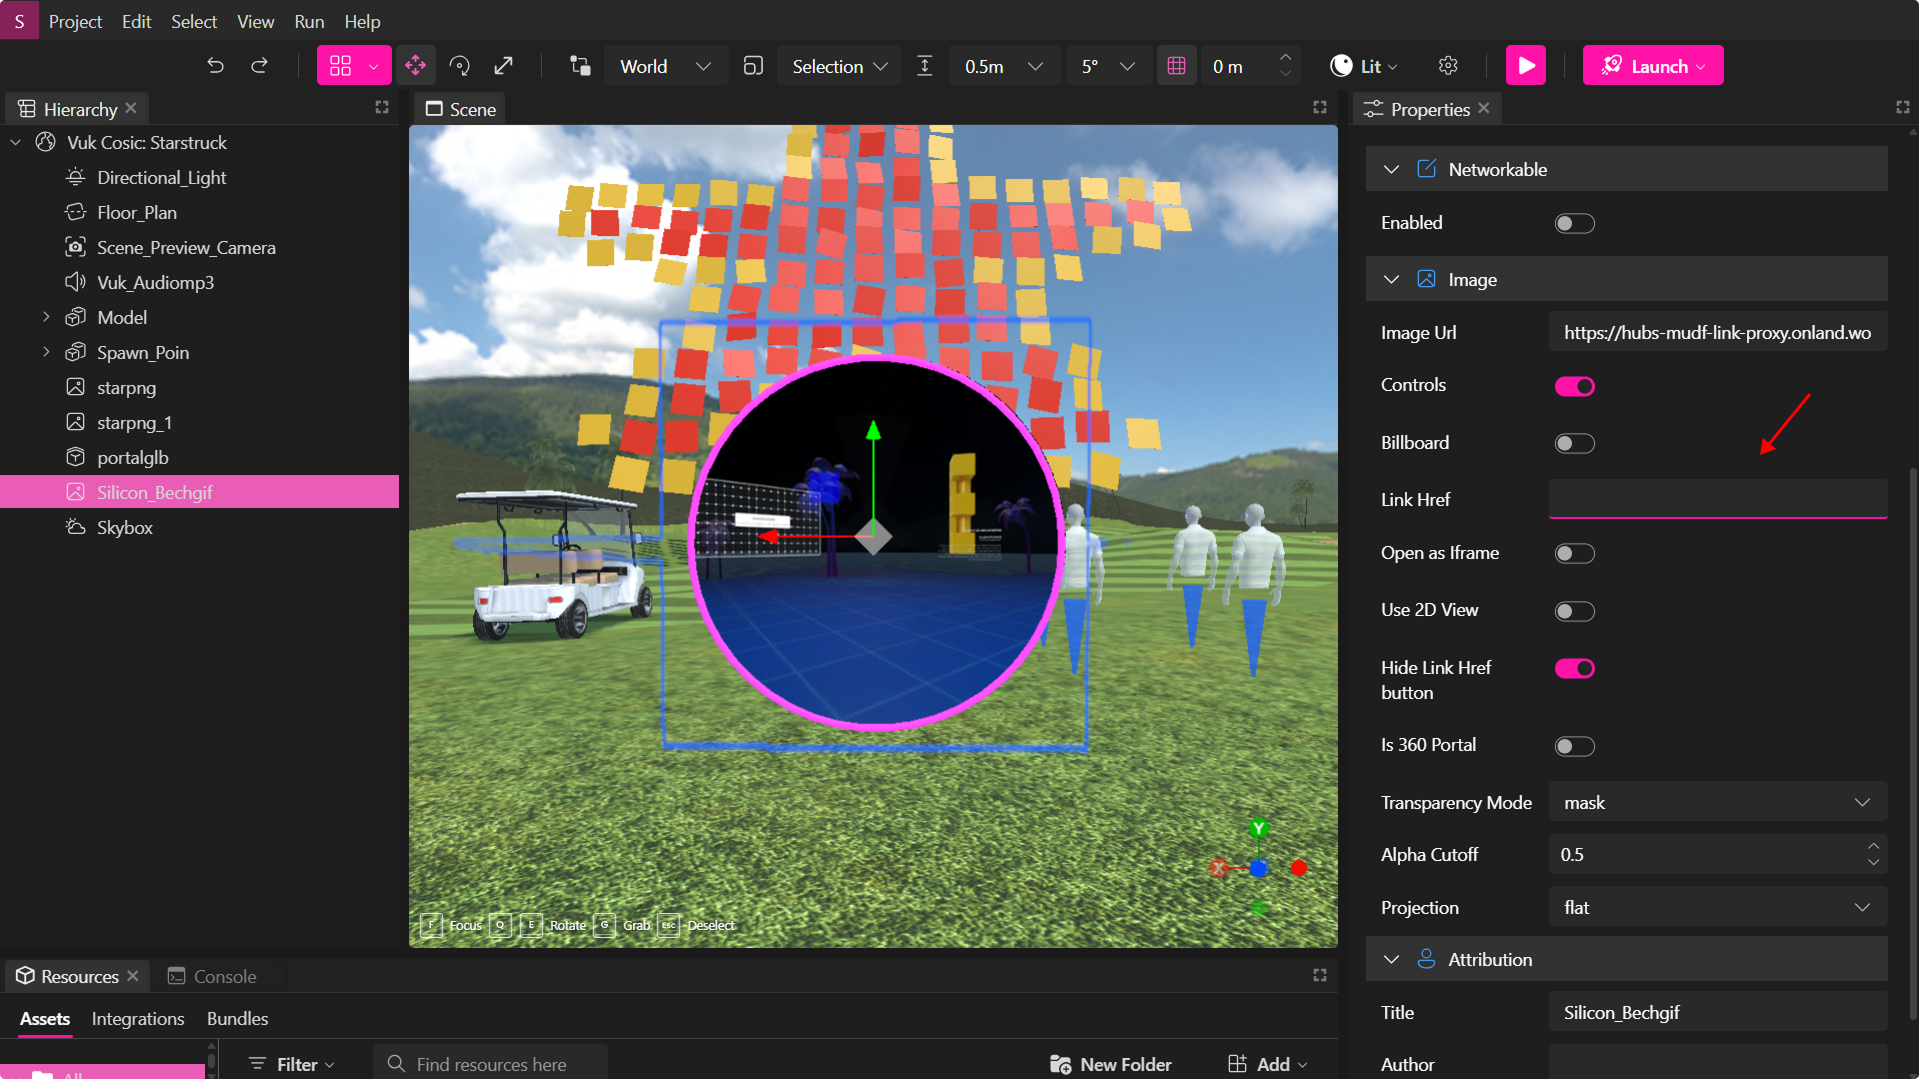The width and height of the screenshot is (1919, 1079).
Task: Click the undo arrow icon
Action: (x=215, y=66)
